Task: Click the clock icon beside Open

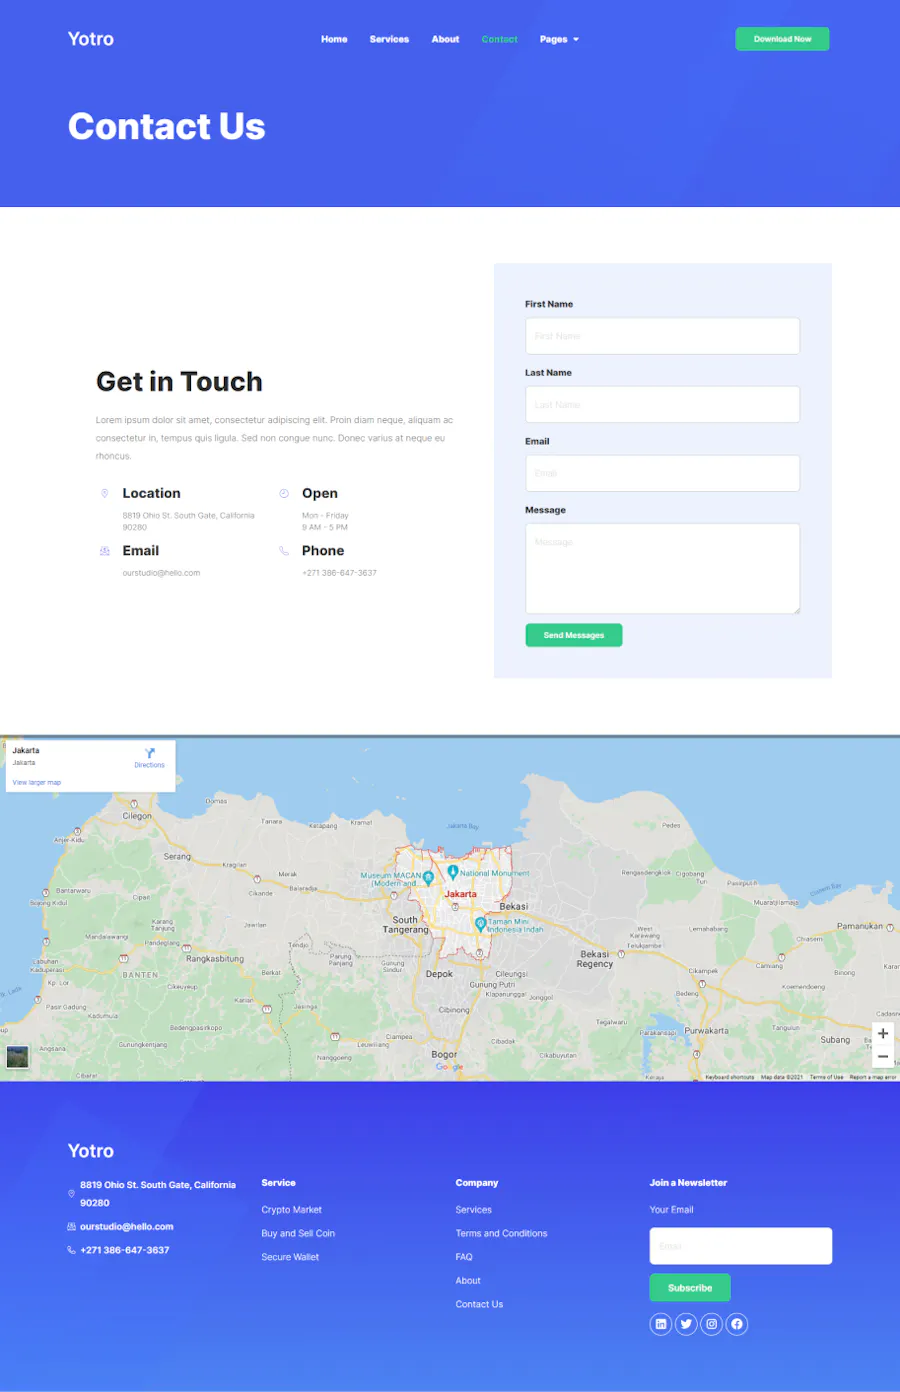Action: [x=284, y=493]
